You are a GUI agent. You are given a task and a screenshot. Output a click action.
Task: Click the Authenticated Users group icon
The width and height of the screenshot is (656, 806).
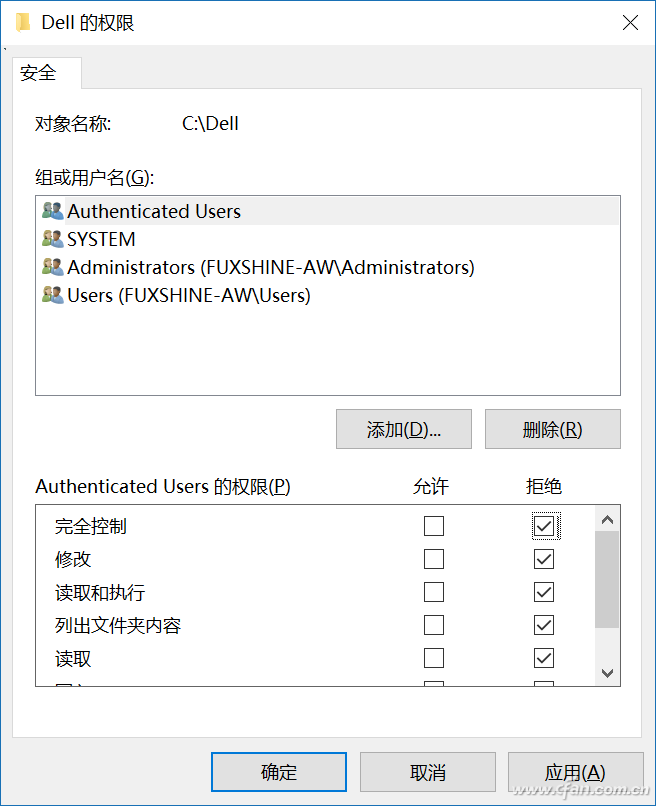click(52, 211)
